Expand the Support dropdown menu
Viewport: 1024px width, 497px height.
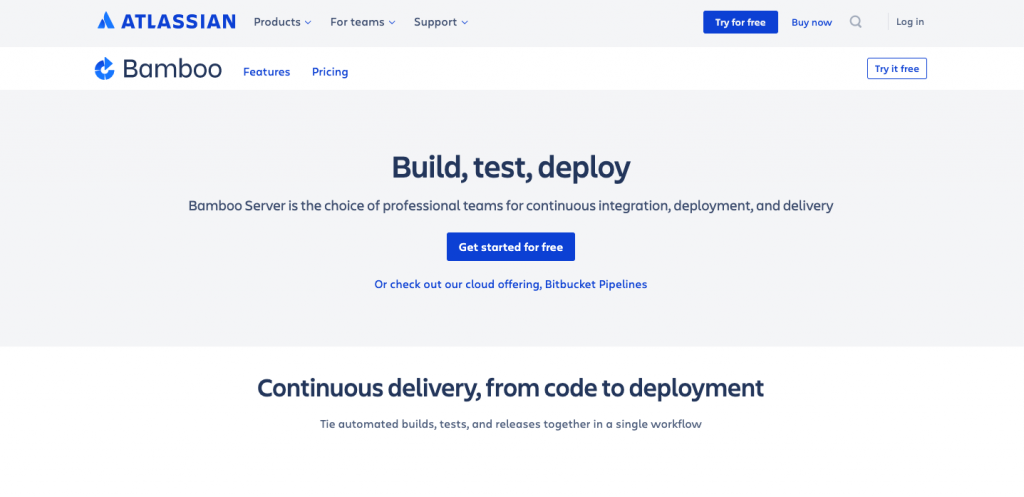click(441, 22)
